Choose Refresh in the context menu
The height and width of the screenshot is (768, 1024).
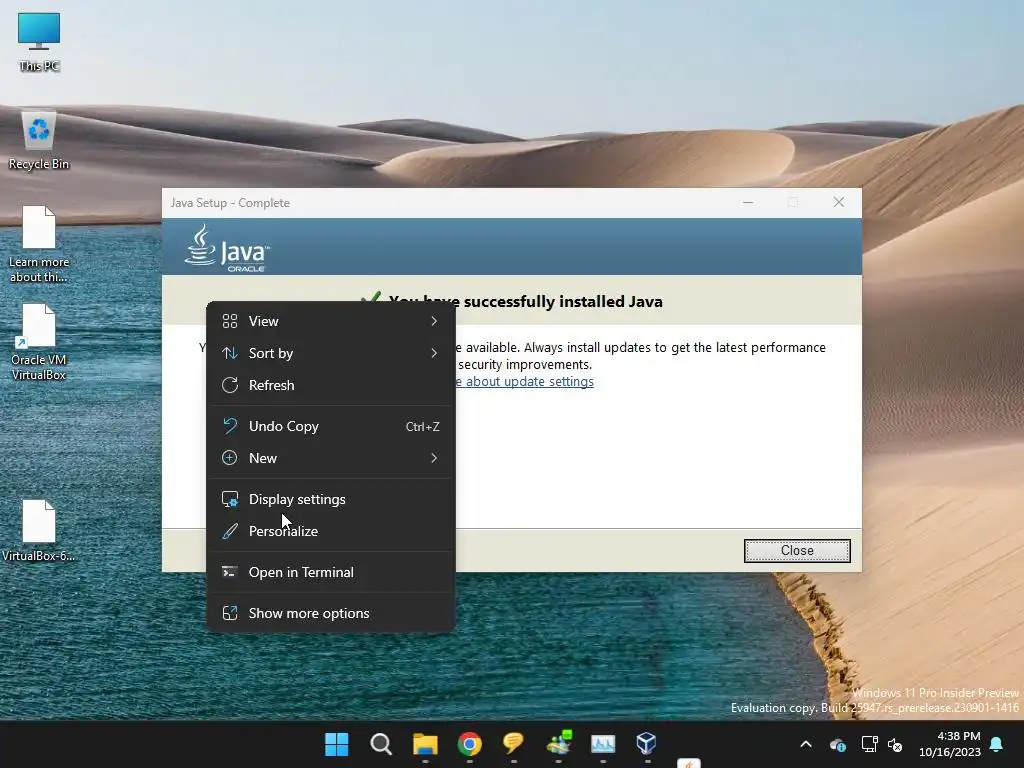tap(330, 385)
